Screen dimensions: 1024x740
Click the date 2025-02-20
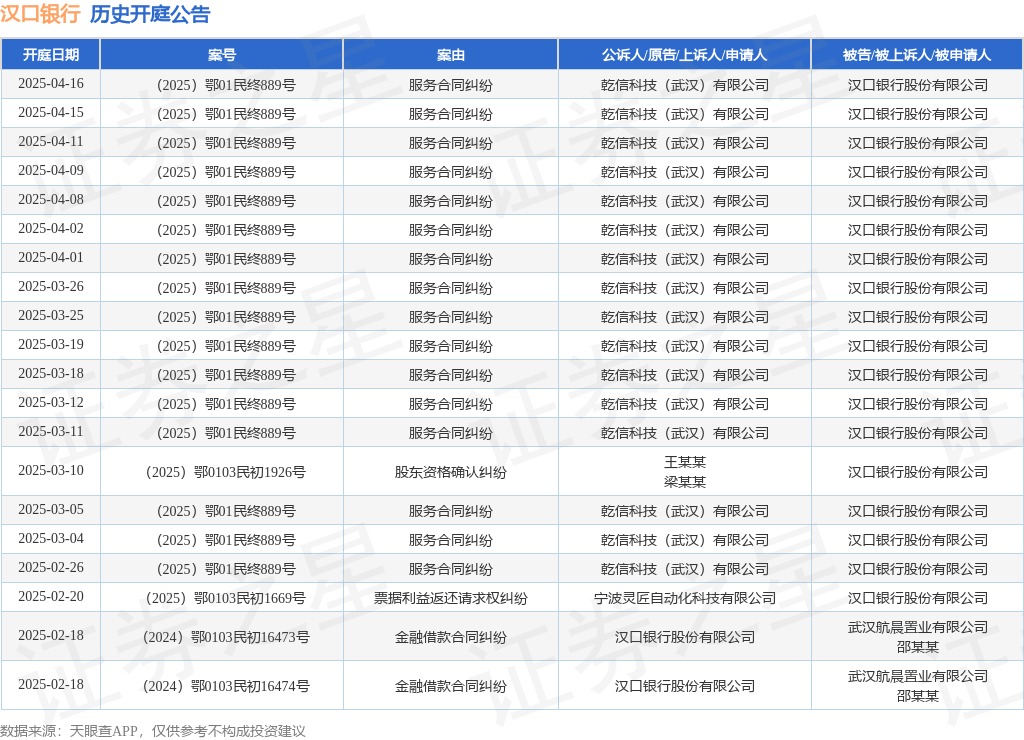[x=51, y=596]
